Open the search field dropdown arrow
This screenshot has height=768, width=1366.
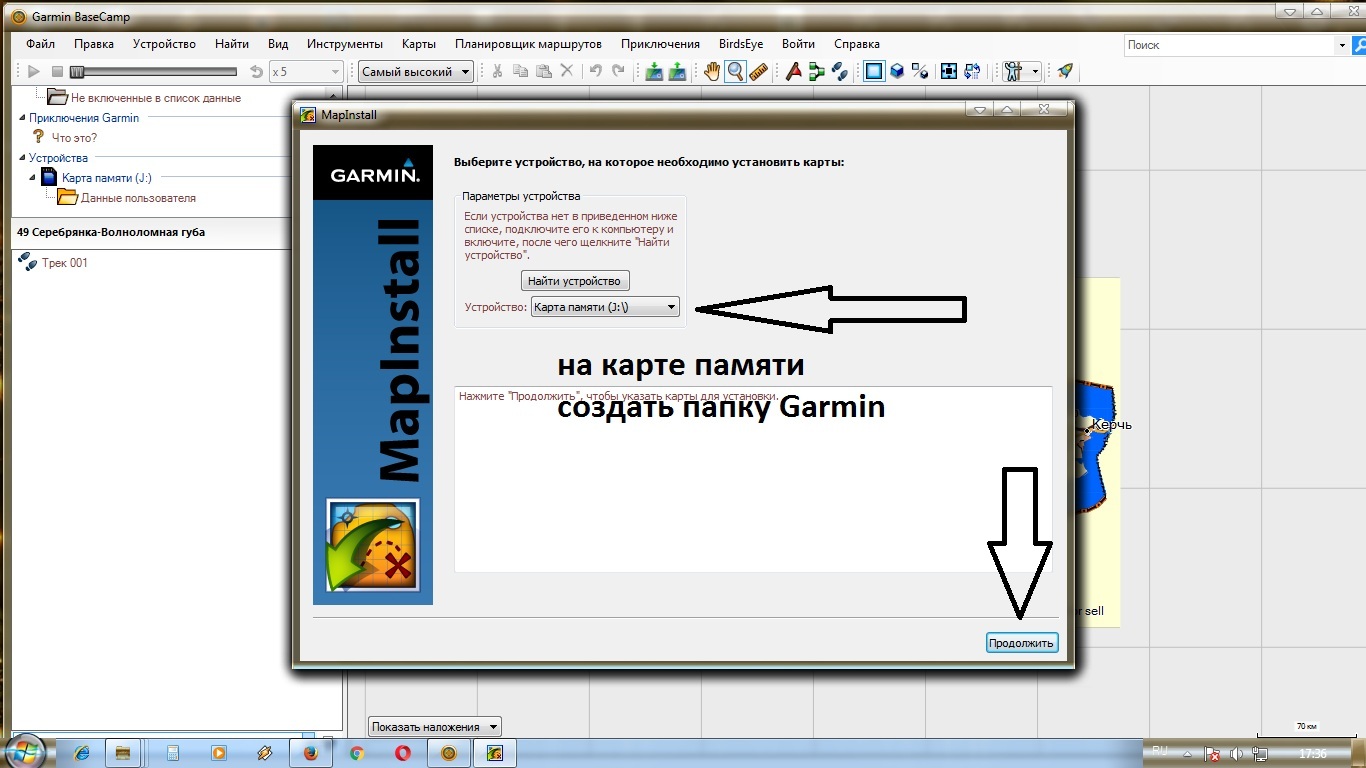[x=1342, y=45]
